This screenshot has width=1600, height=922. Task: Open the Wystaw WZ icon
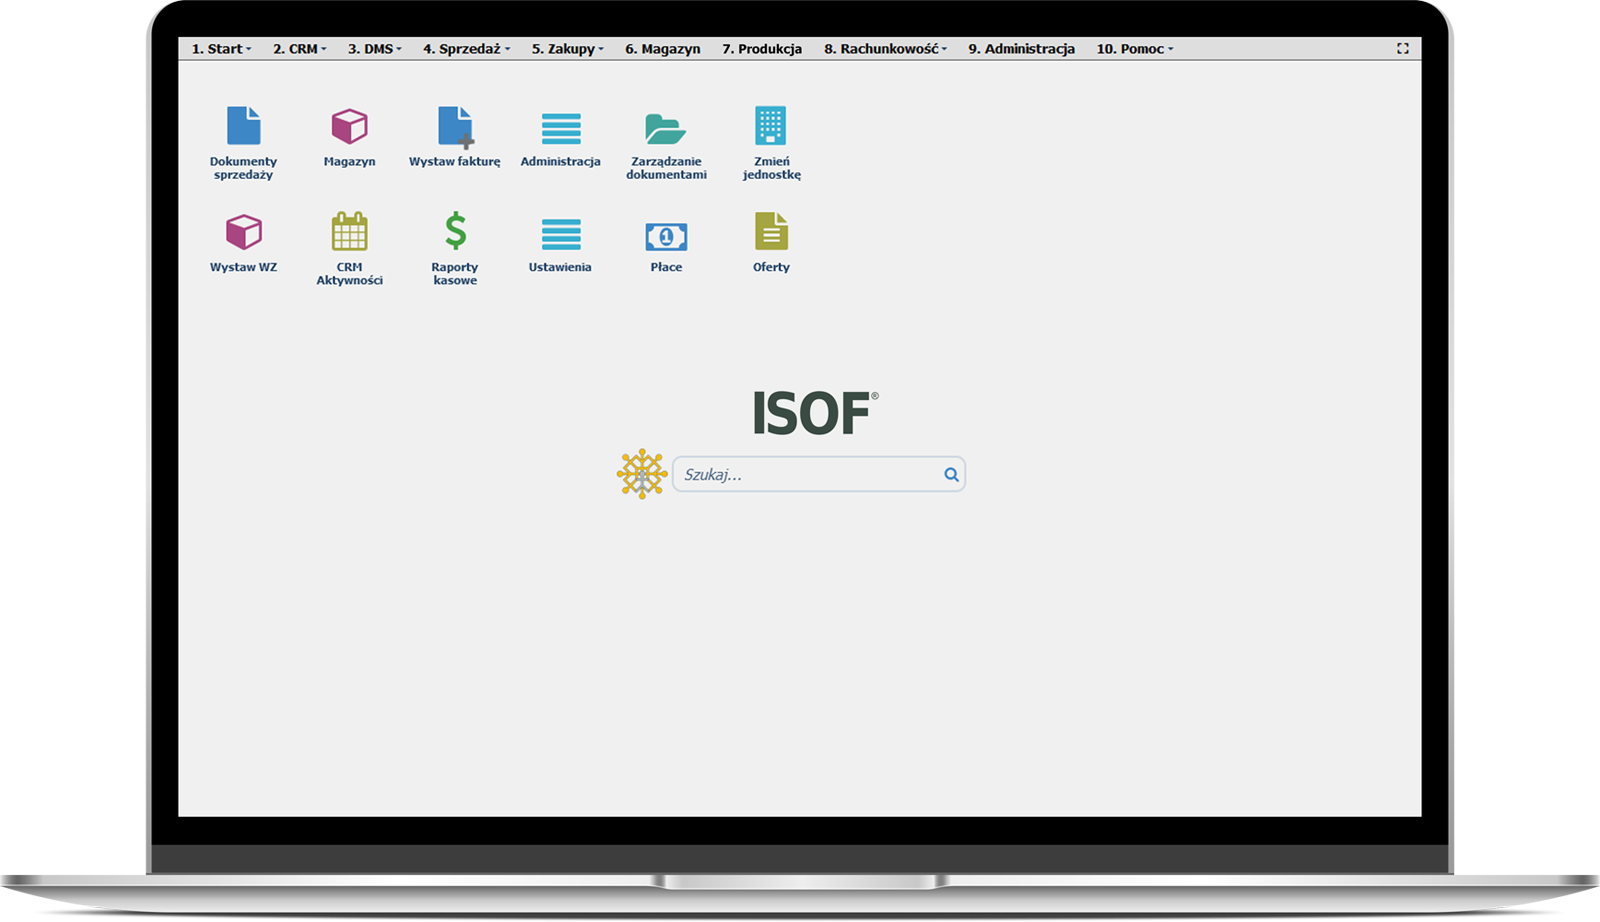click(243, 232)
